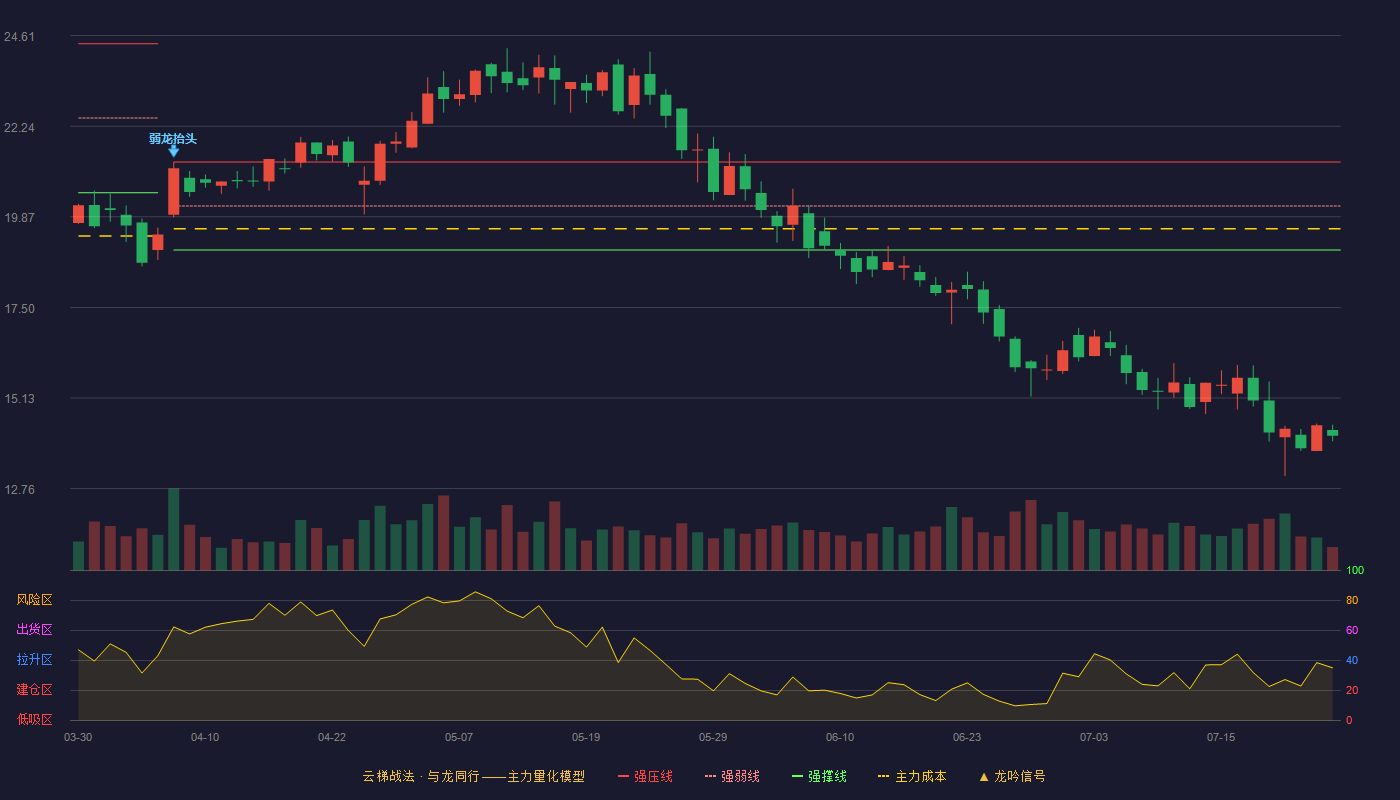Click the 22.24 price axis label
The image size is (1400, 800).
coord(19,128)
